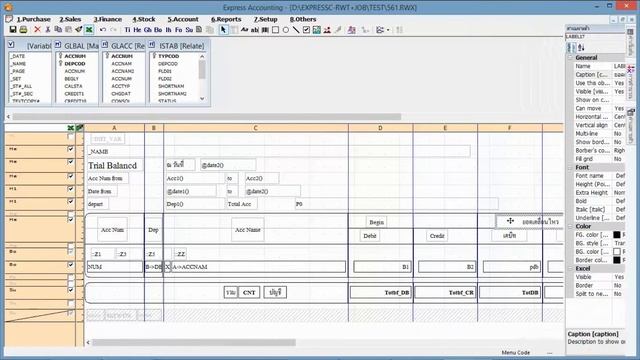
Task: Collapse the General properties section
Action: point(570,58)
